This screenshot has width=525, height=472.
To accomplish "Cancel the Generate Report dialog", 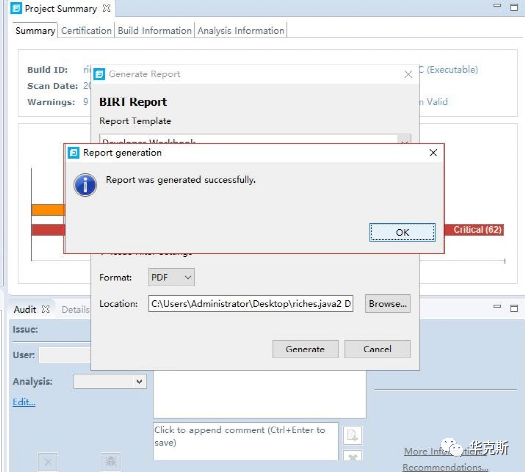I will click(377, 349).
